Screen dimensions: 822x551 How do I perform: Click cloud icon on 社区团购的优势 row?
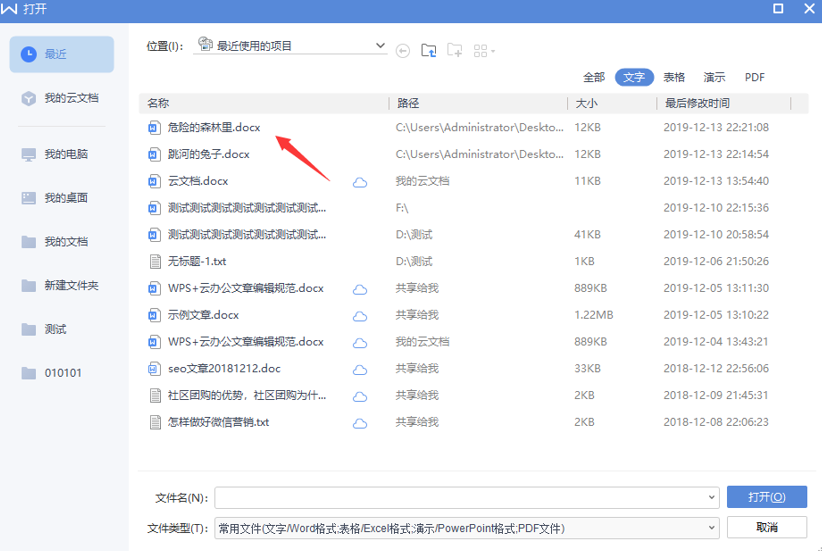point(360,396)
